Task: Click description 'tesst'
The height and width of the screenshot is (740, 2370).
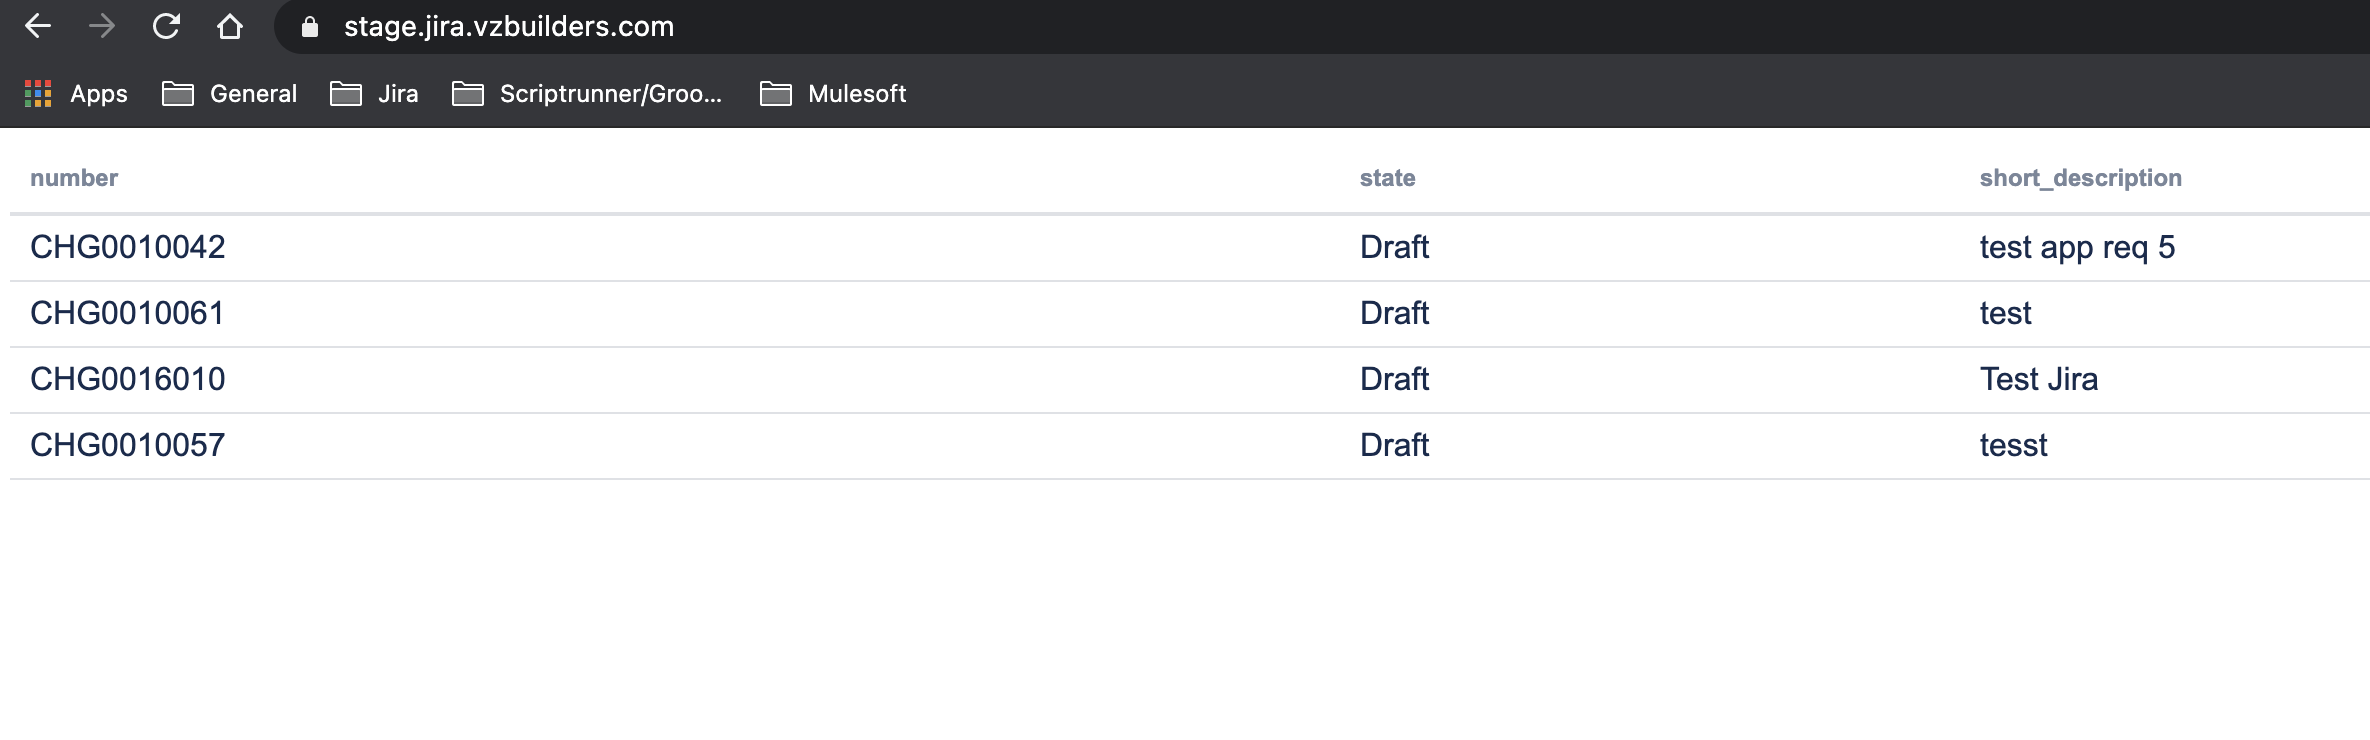Action: (x=2013, y=445)
